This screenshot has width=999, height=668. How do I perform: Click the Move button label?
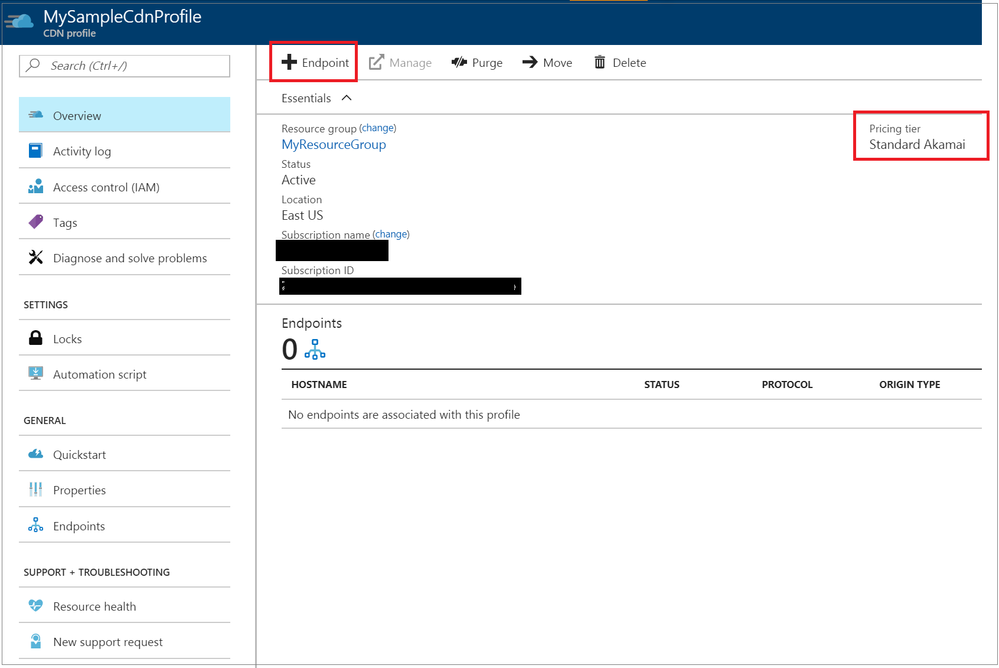(x=557, y=62)
